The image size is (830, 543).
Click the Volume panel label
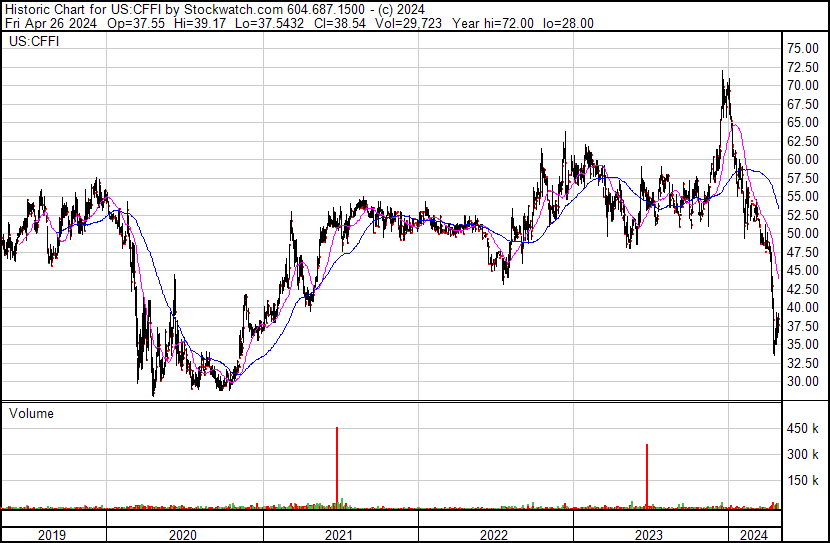coord(31,413)
